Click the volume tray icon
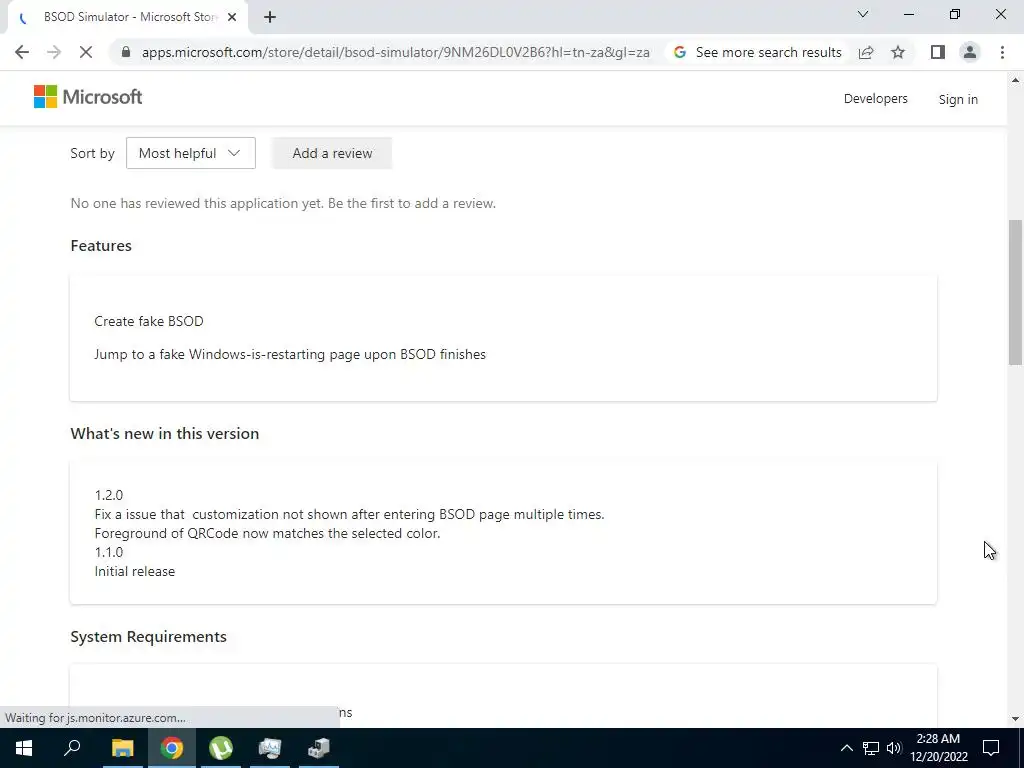 click(x=893, y=748)
